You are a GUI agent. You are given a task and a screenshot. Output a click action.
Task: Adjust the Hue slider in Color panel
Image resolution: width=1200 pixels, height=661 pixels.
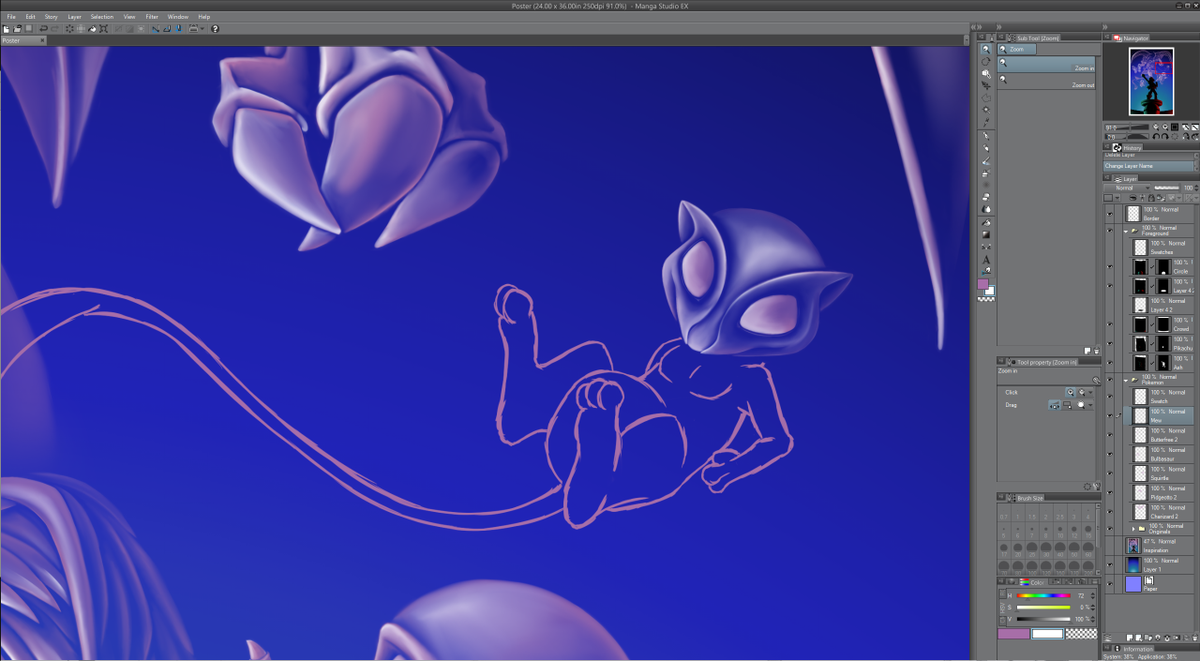click(1044, 596)
